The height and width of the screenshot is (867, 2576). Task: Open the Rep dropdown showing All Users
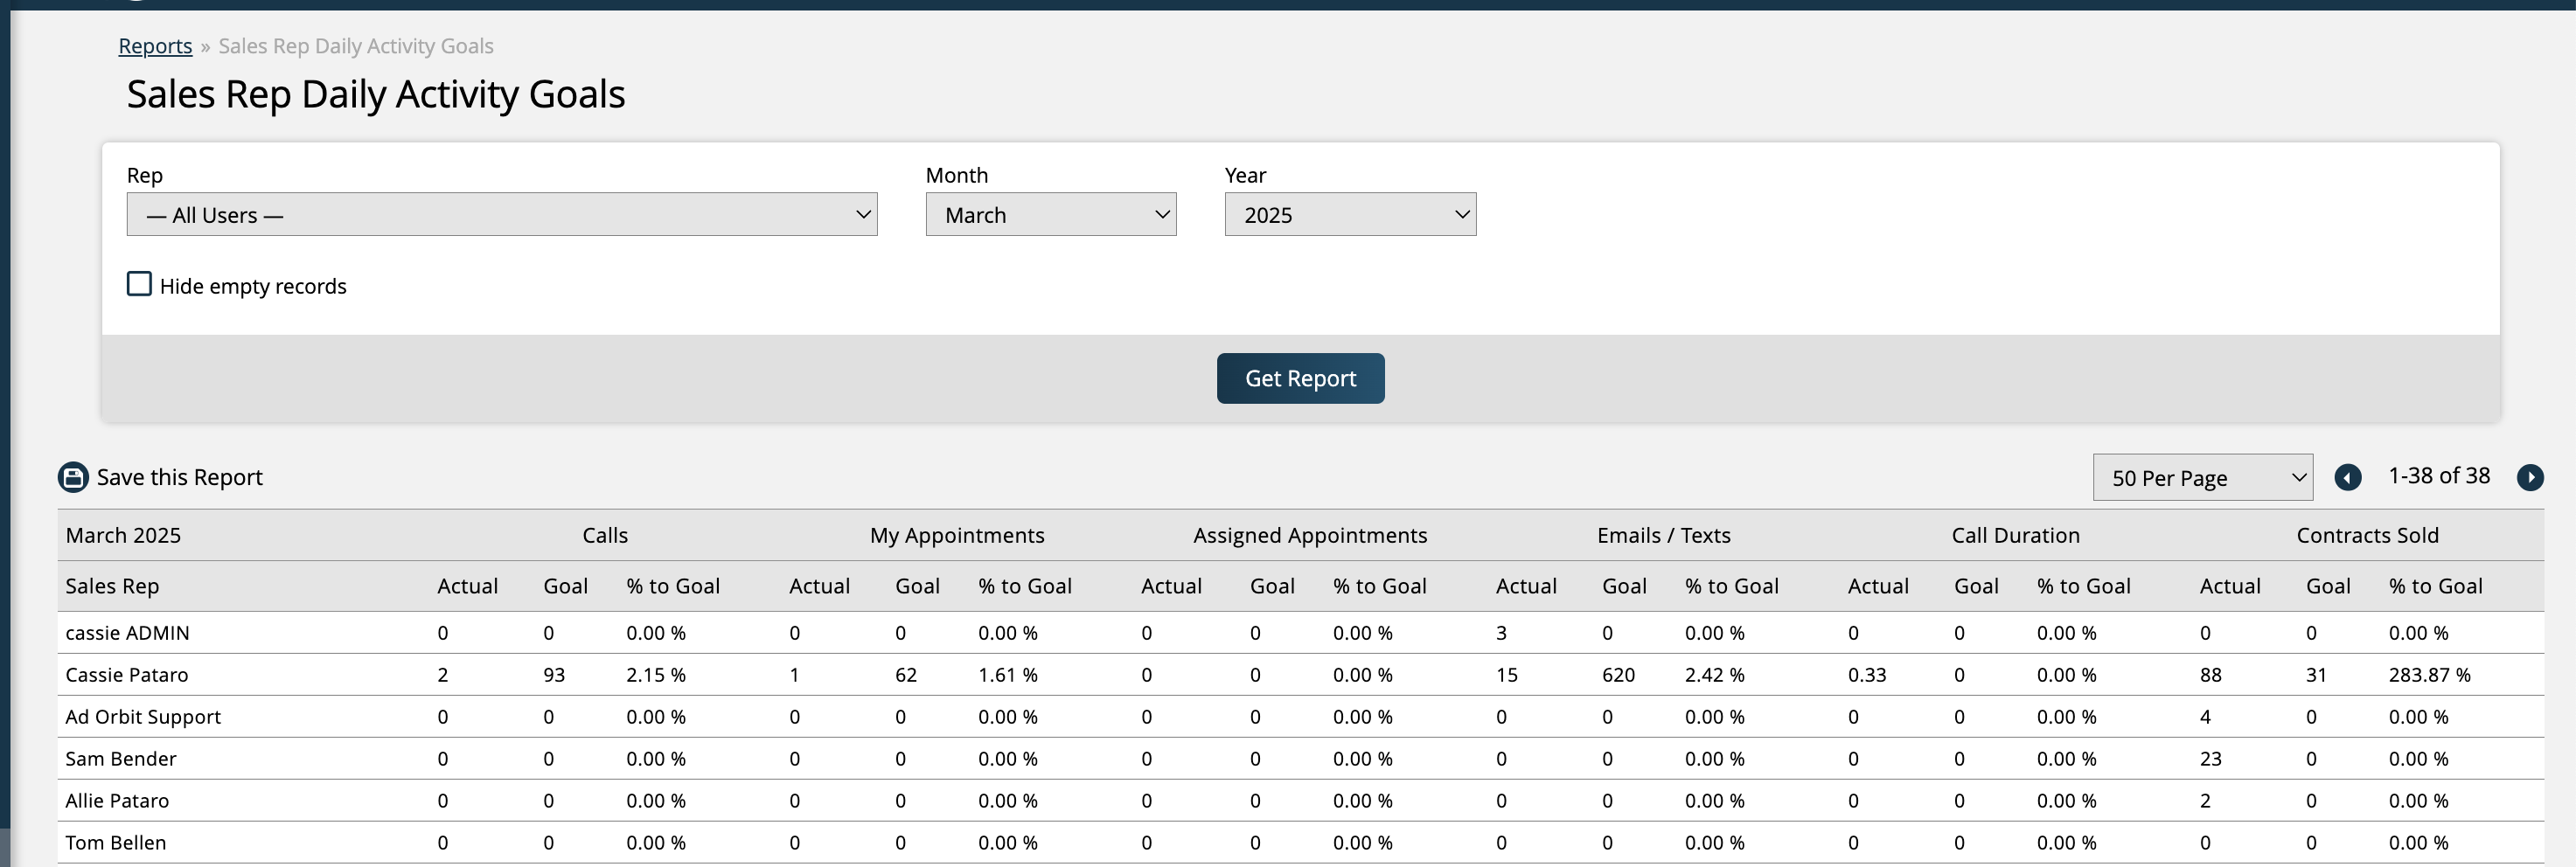[x=501, y=215]
